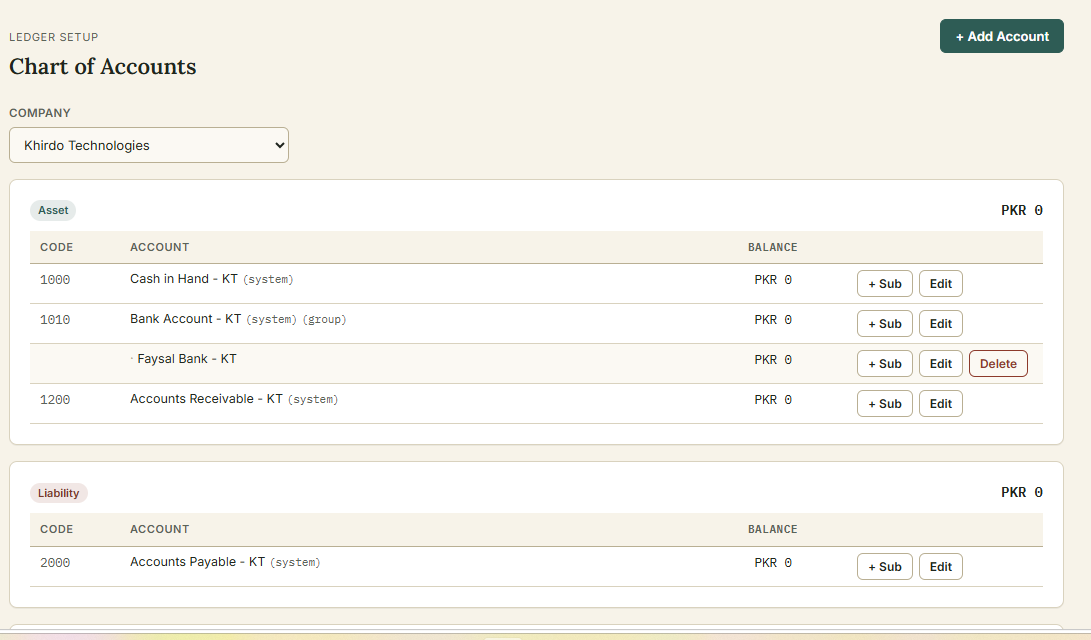Image resolution: width=1091 pixels, height=640 pixels.
Task: Edit the Bank Account - KT account
Action: 940,323
